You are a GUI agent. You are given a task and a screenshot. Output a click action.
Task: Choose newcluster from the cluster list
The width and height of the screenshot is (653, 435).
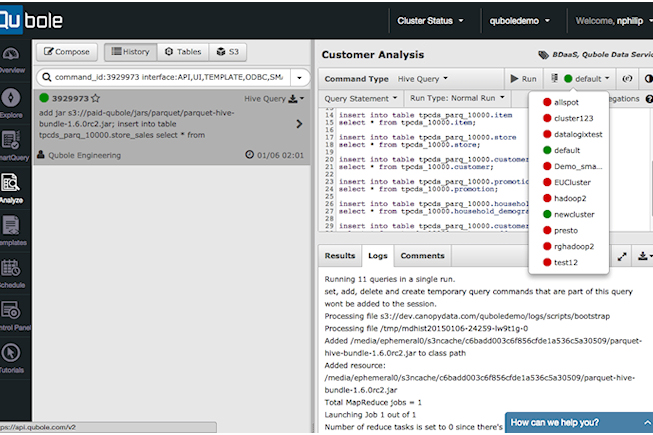pos(573,214)
